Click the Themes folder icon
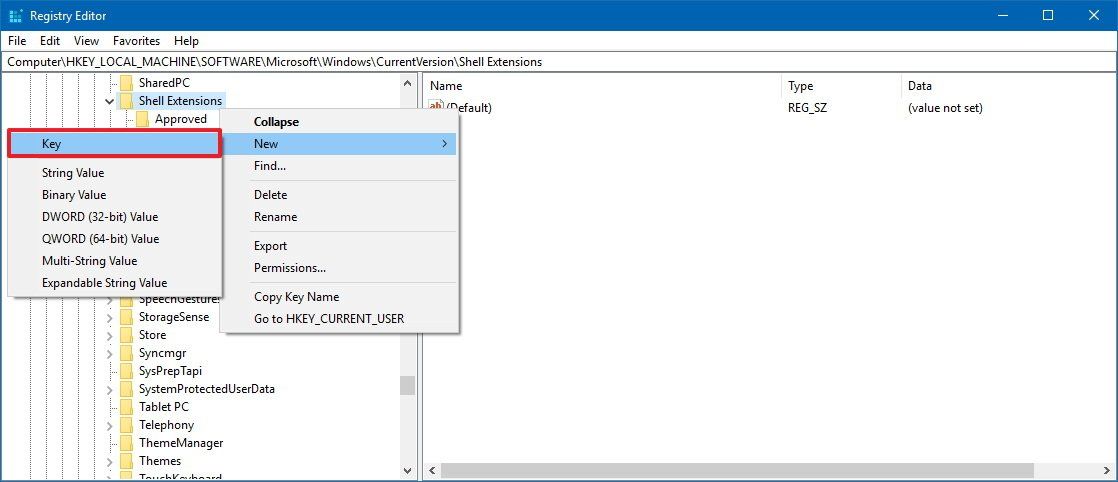The height and width of the screenshot is (482, 1118). click(x=126, y=461)
